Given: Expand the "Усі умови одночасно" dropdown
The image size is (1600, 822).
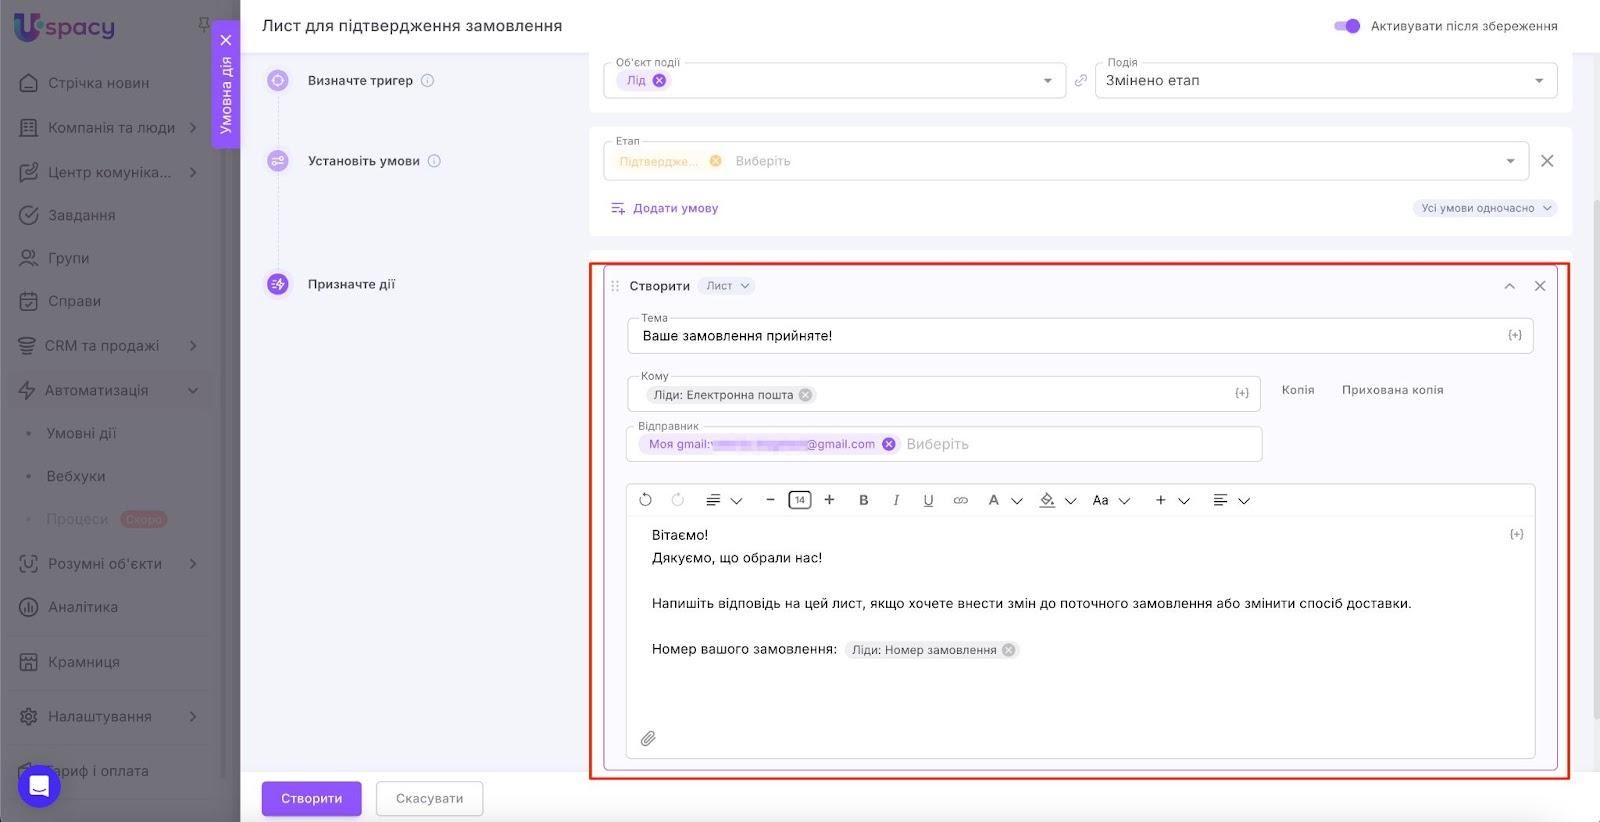Looking at the screenshot, I should [1485, 208].
